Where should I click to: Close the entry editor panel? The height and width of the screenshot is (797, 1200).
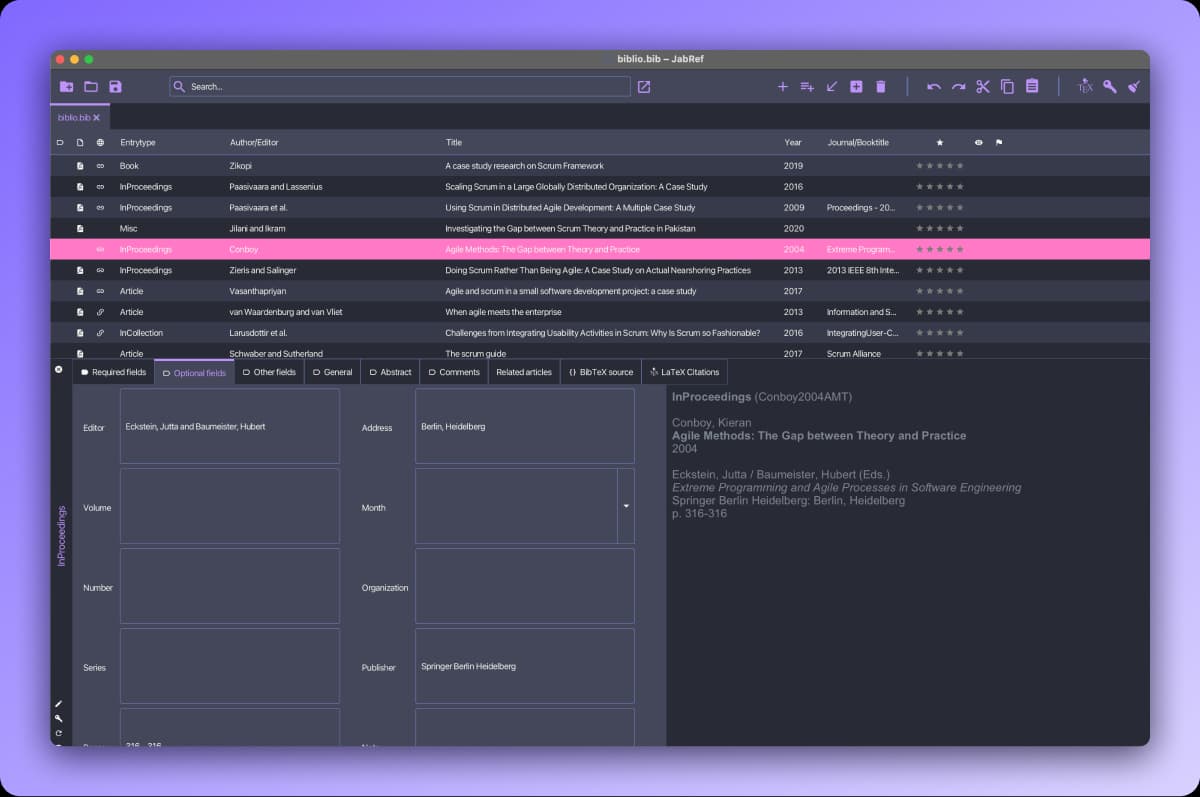[58, 370]
